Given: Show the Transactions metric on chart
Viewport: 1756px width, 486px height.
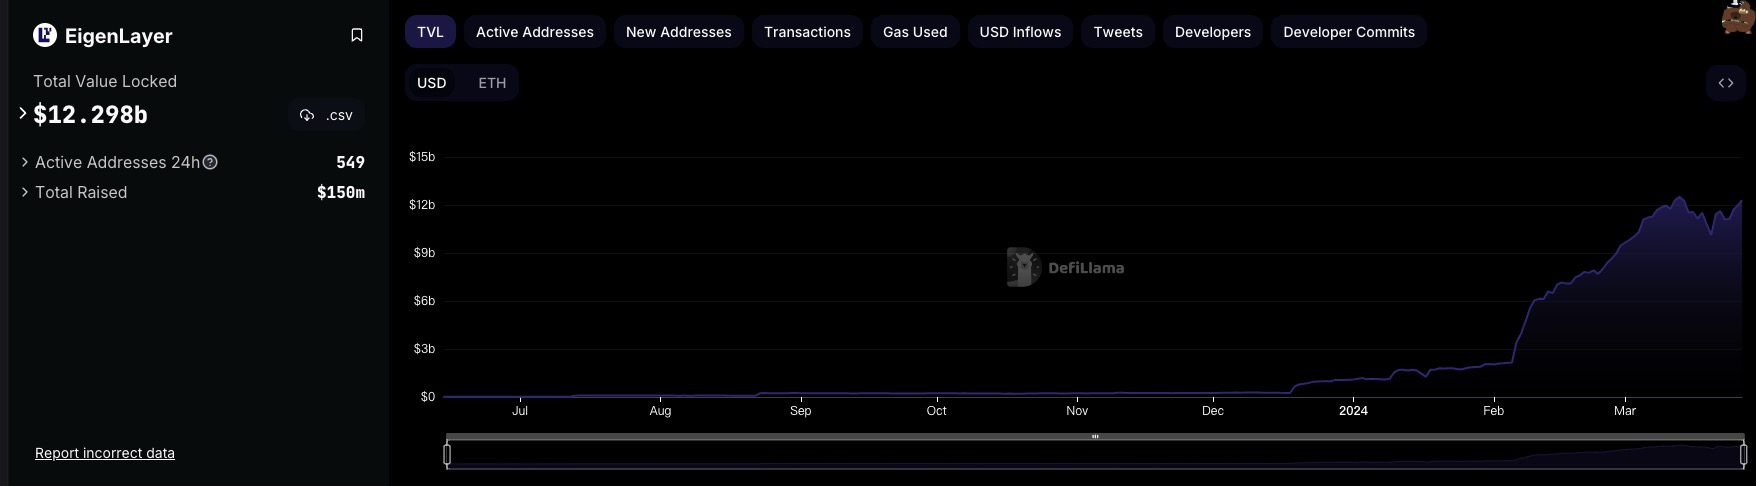Looking at the screenshot, I should (x=807, y=32).
